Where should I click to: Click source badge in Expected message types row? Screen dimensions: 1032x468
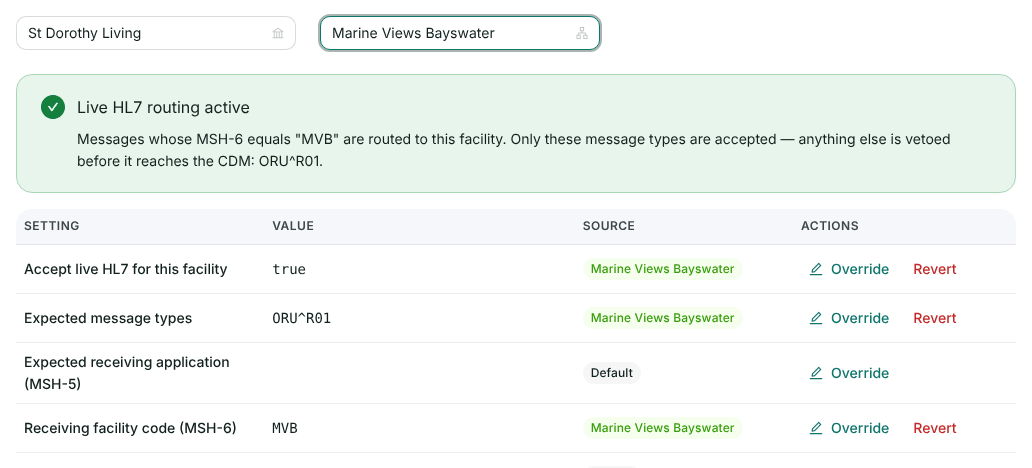662,318
